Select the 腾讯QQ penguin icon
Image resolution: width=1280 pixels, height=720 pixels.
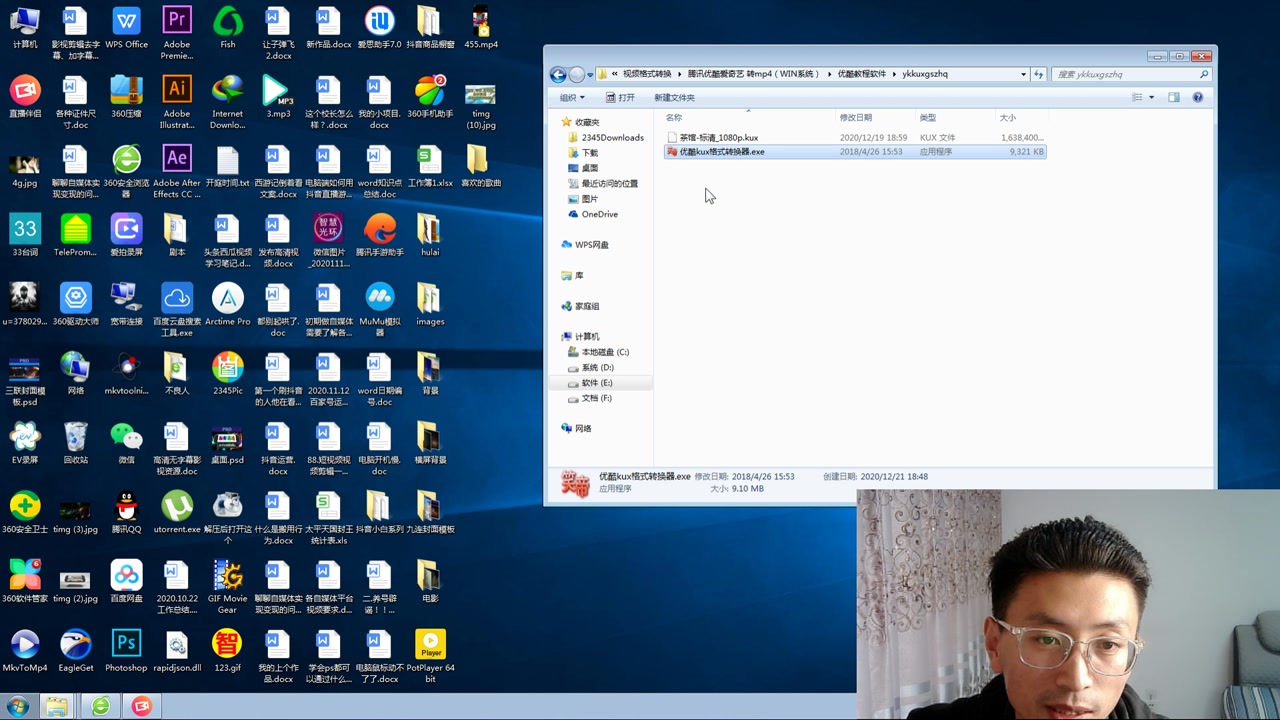[x=126, y=511]
